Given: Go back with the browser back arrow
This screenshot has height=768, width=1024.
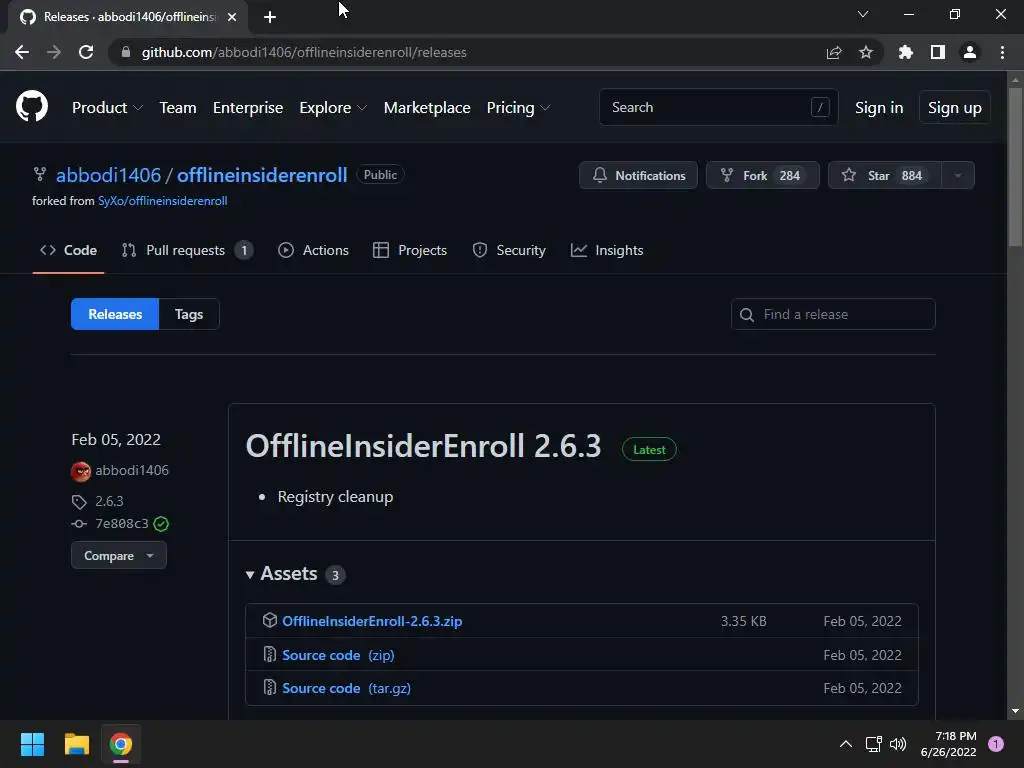Looking at the screenshot, I should click(x=22, y=52).
